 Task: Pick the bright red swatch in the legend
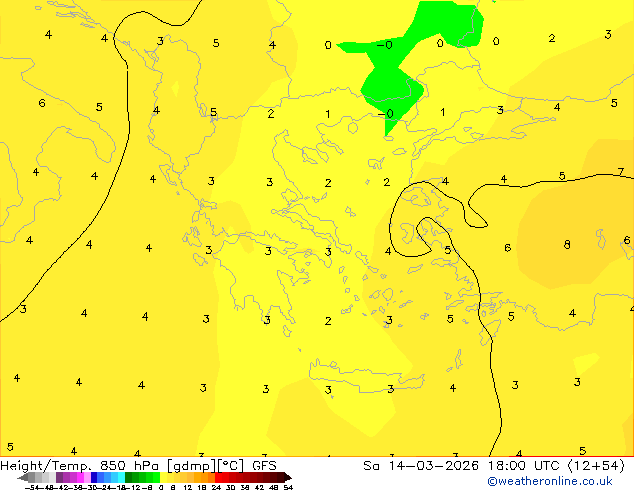point(218,478)
